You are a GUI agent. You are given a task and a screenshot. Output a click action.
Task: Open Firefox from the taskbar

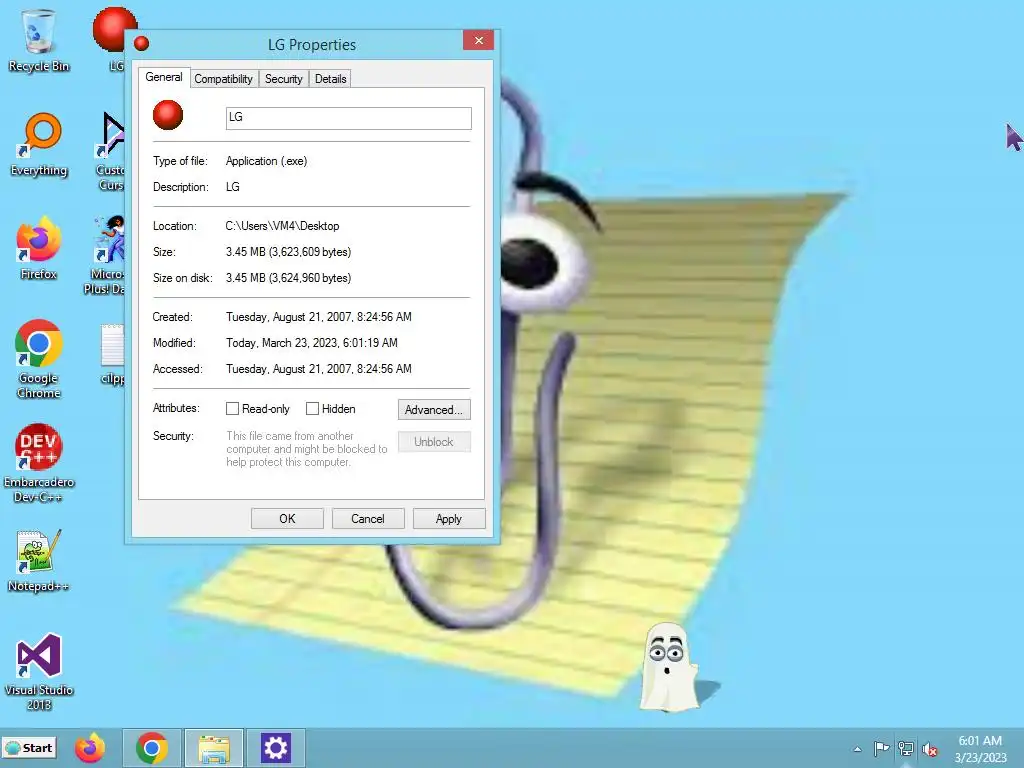click(89, 748)
